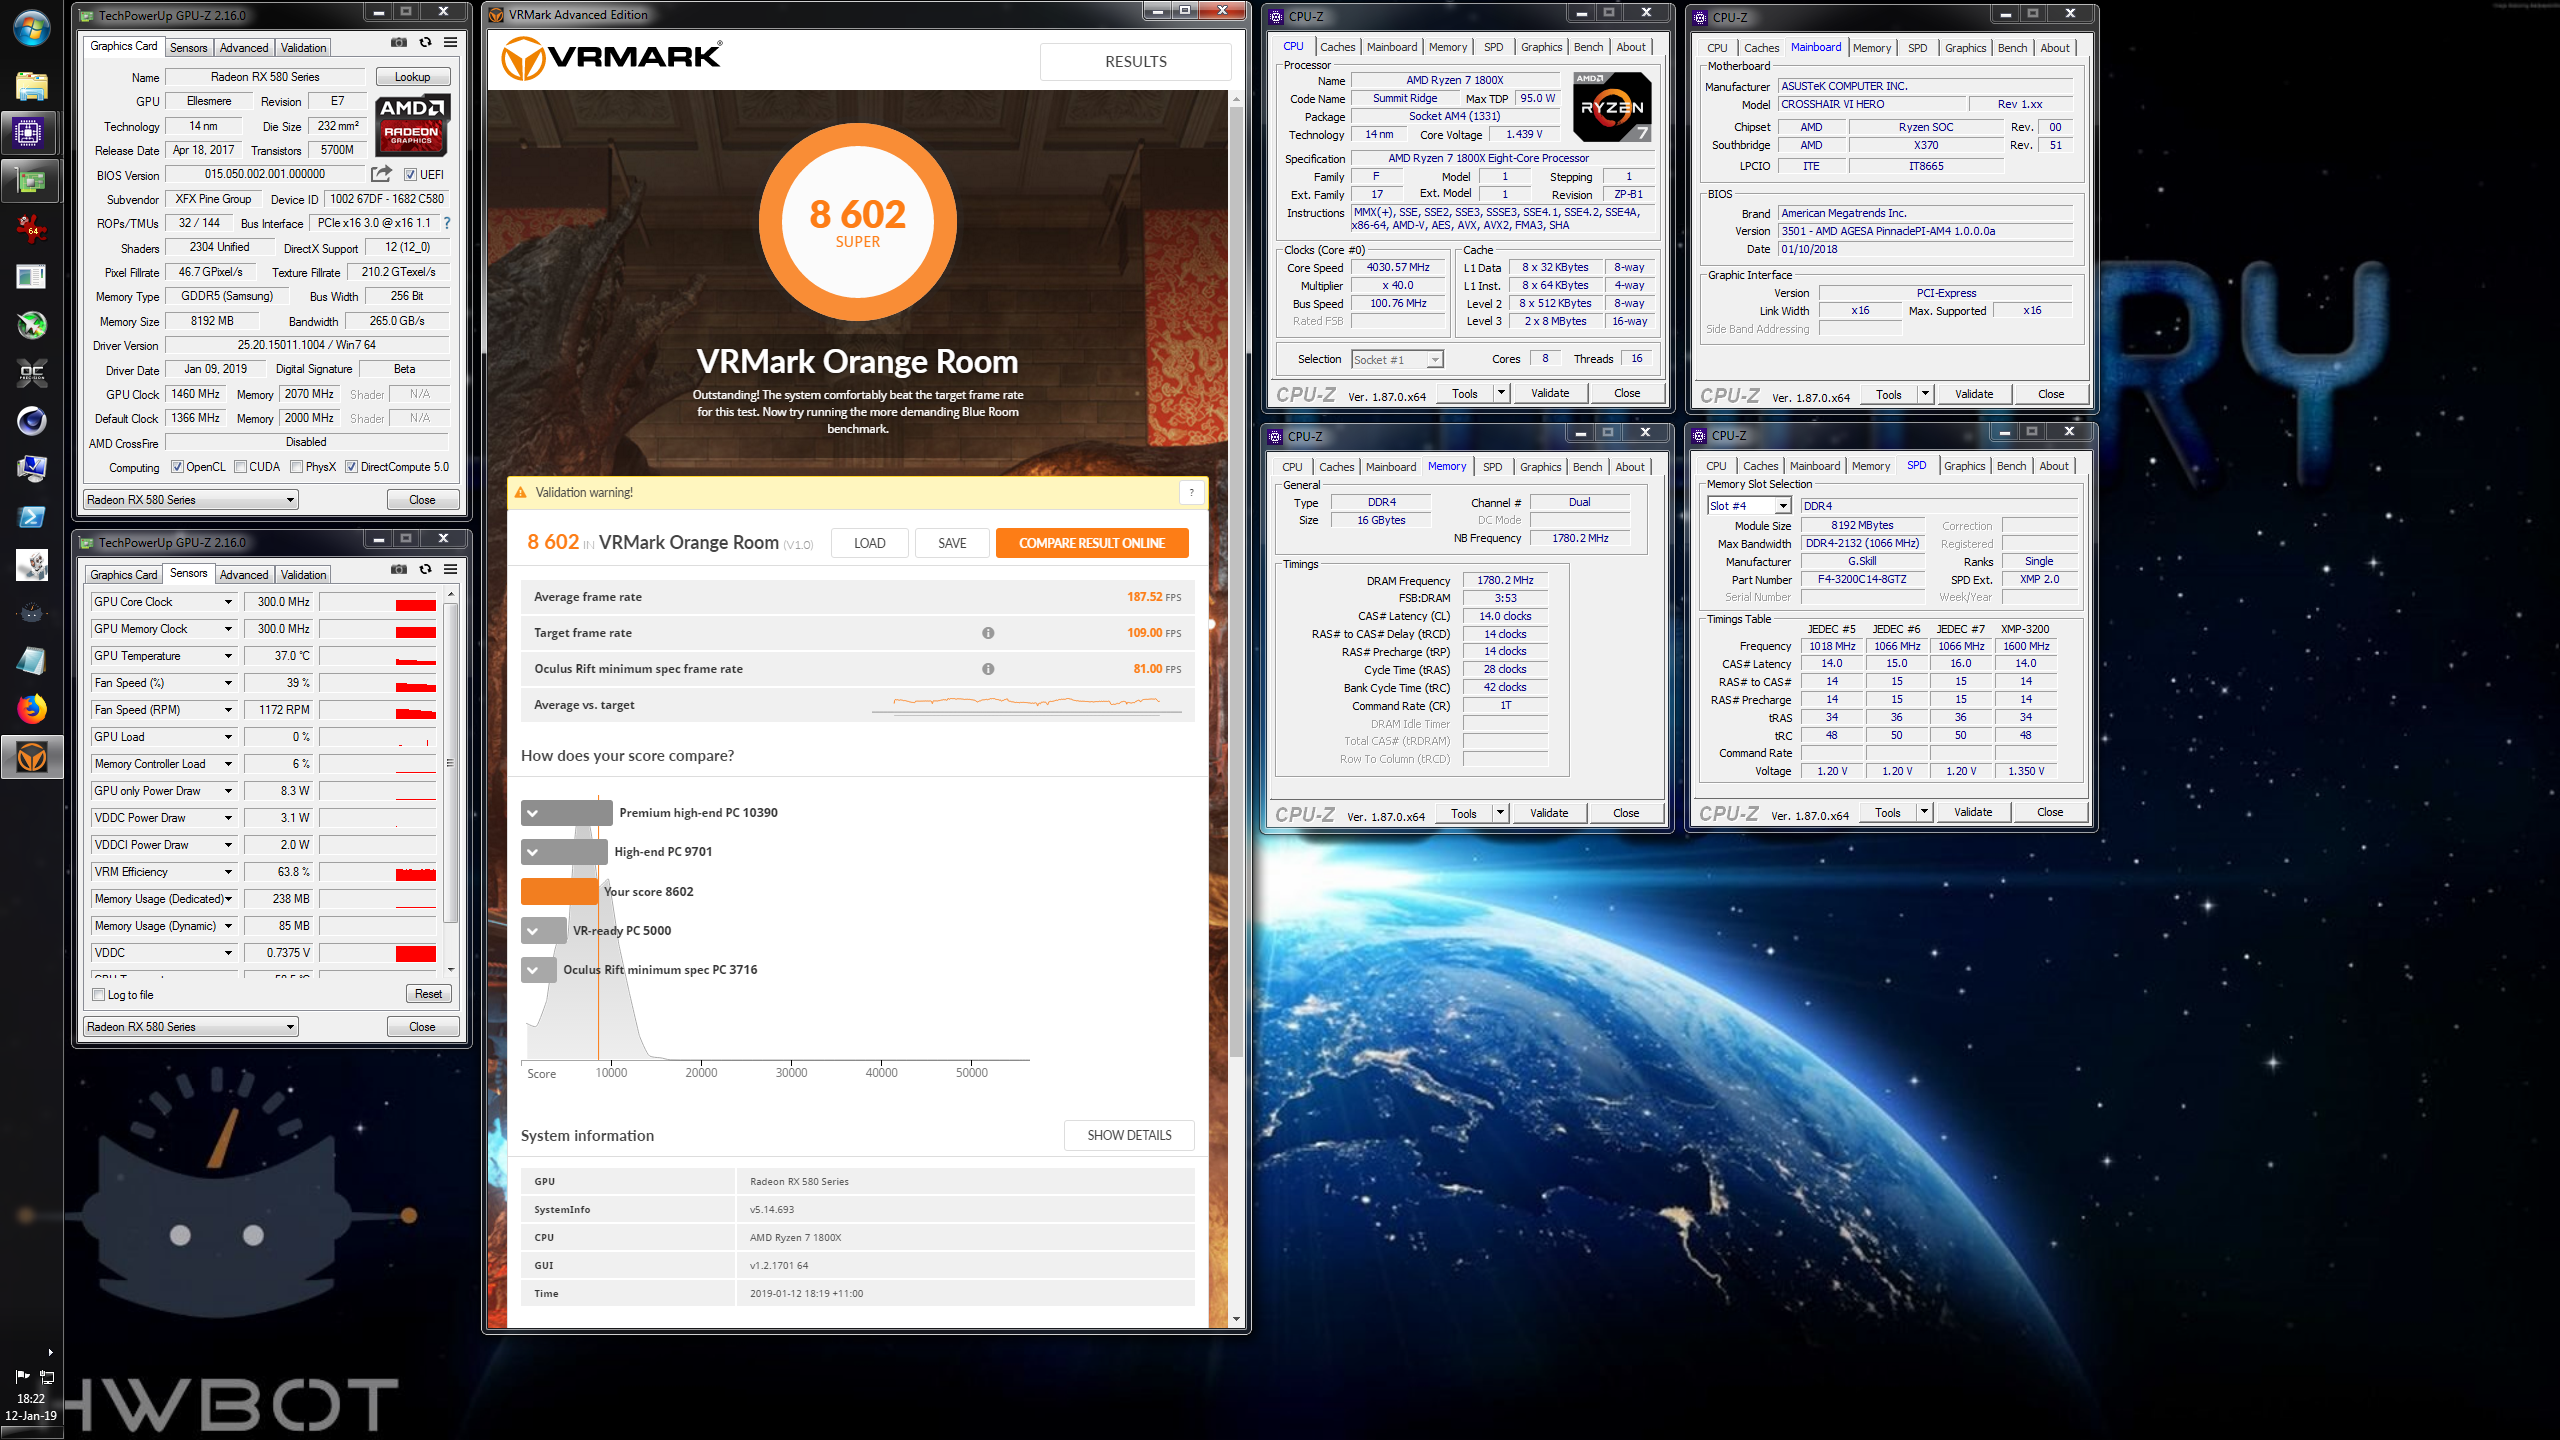Click info icon beside Oculus Rift minimum spec
2560x1440 pixels.
coord(988,669)
